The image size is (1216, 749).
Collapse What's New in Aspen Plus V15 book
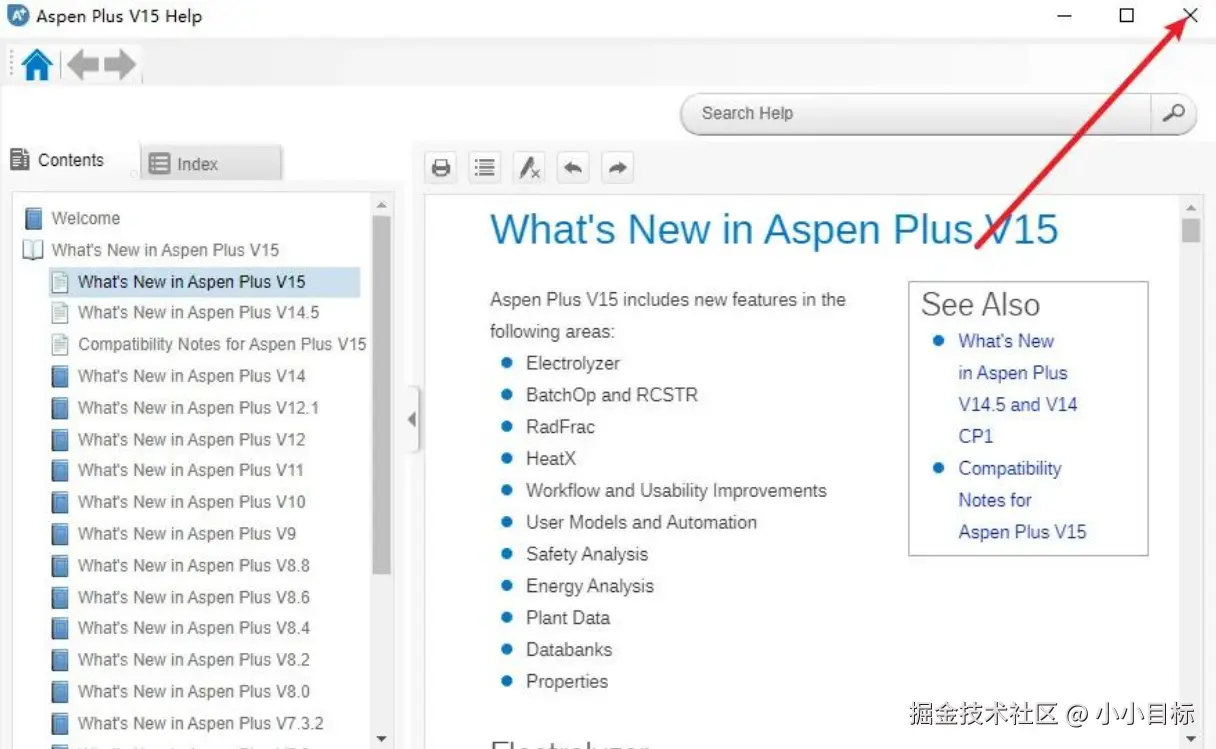pyautogui.click(x=165, y=250)
